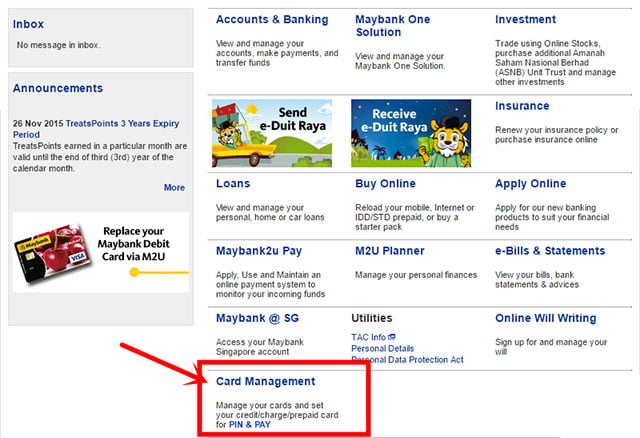The image size is (640, 438).
Task: Open M2U Planner
Action: pyautogui.click(x=390, y=251)
